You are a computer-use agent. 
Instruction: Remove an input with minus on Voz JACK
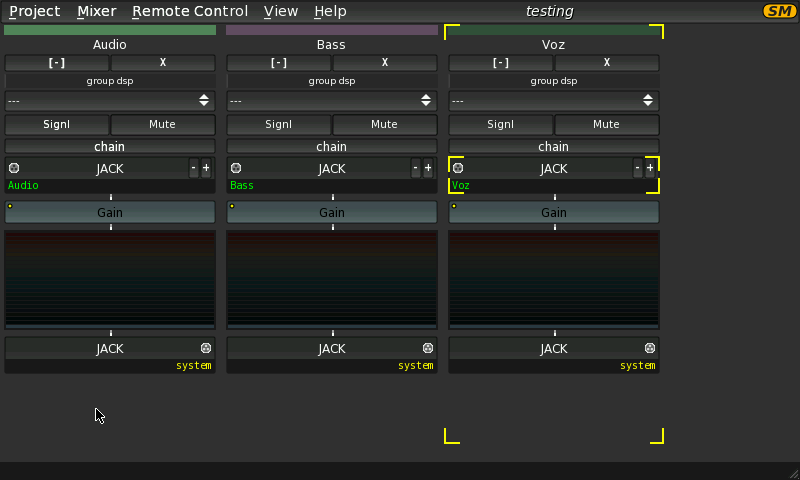[637, 168]
